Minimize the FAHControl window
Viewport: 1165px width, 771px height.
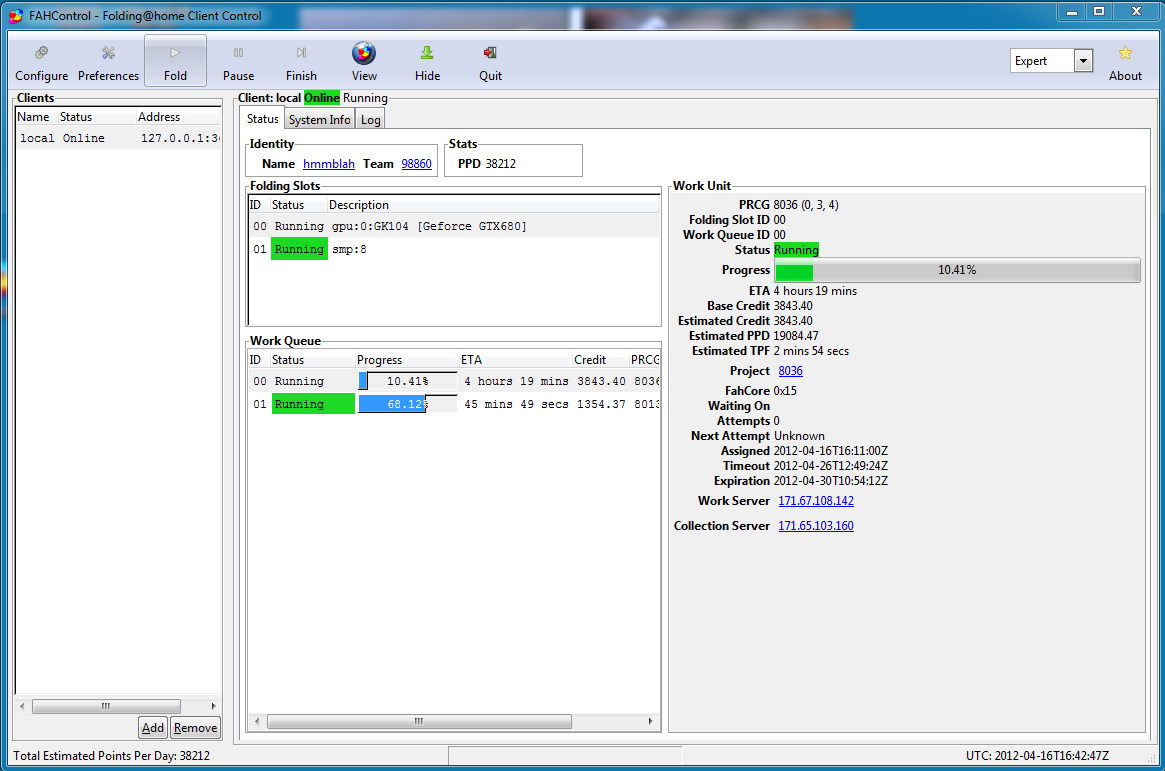(x=1071, y=11)
